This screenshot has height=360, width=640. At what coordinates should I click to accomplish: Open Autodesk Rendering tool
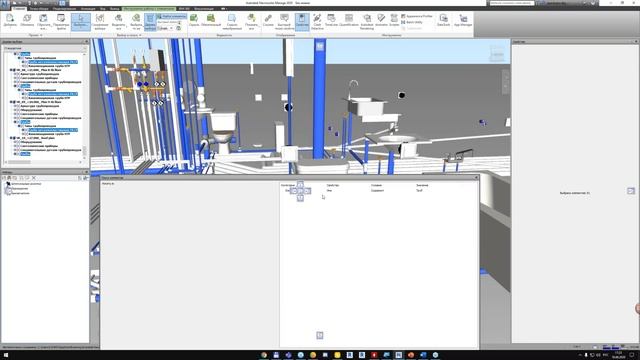pyautogui.click(x=367, y=21)
